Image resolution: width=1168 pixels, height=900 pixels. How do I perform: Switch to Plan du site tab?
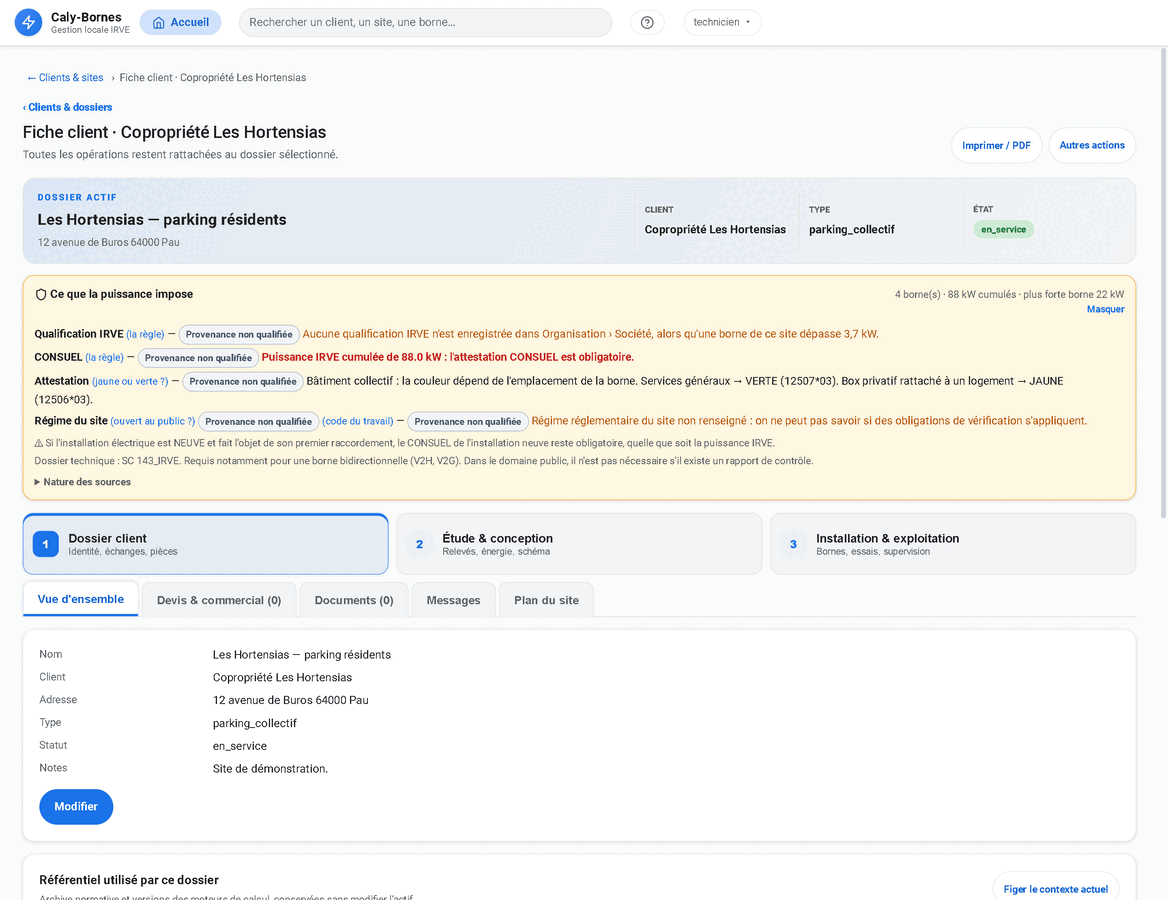click(x=546, y=600)
